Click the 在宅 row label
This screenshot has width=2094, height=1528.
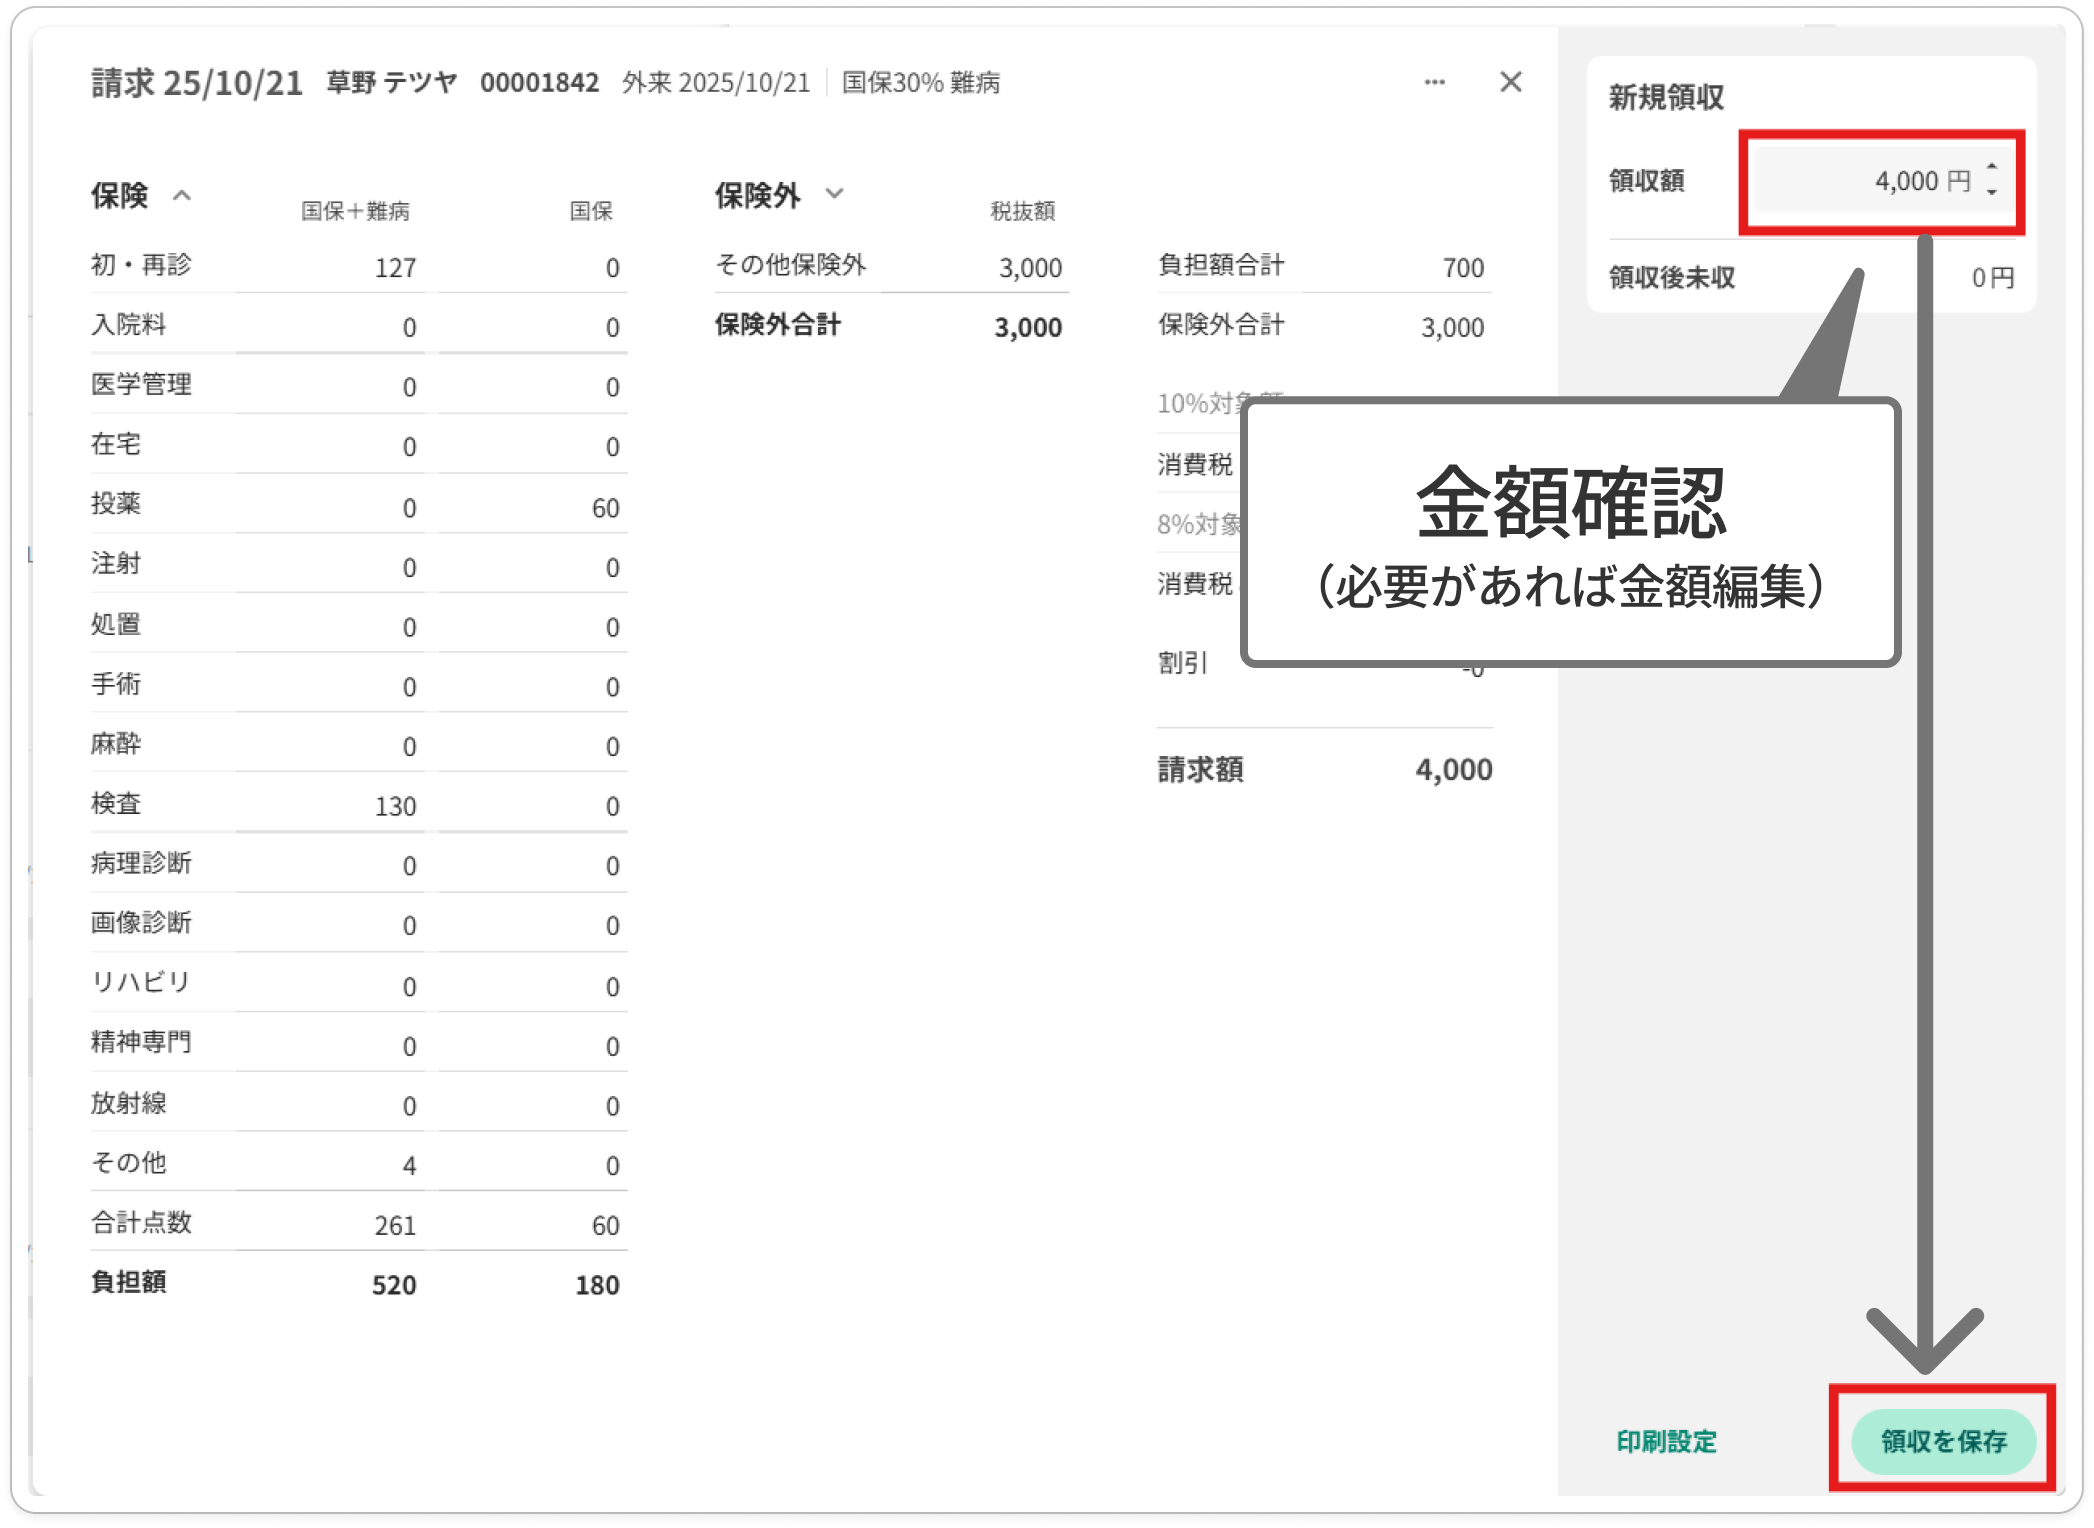pos(116,444)
